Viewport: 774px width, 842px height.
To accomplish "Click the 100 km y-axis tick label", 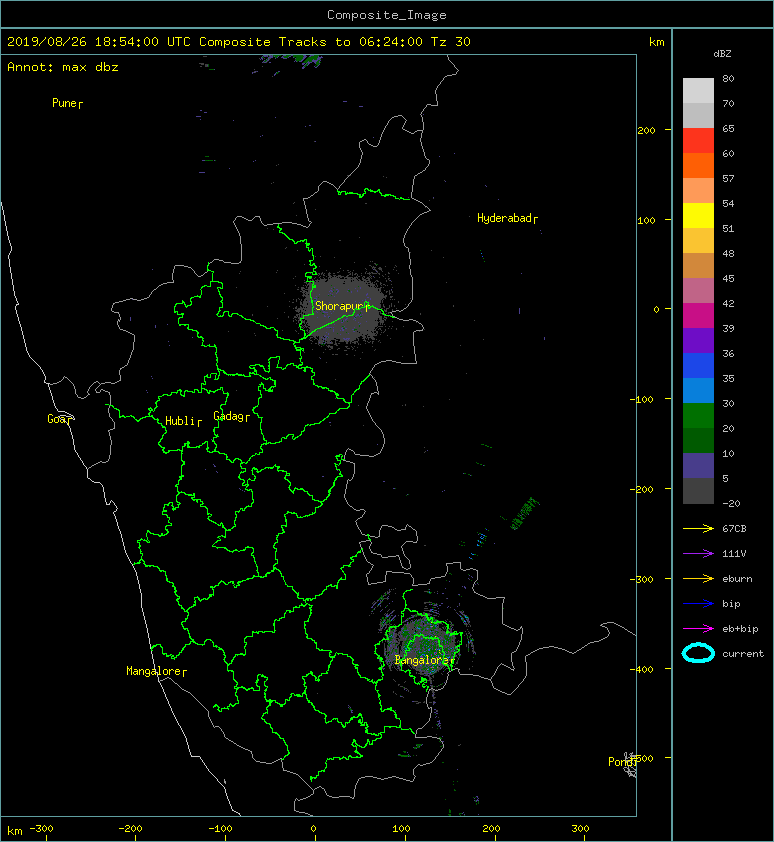I will click(x=646, y=220).
